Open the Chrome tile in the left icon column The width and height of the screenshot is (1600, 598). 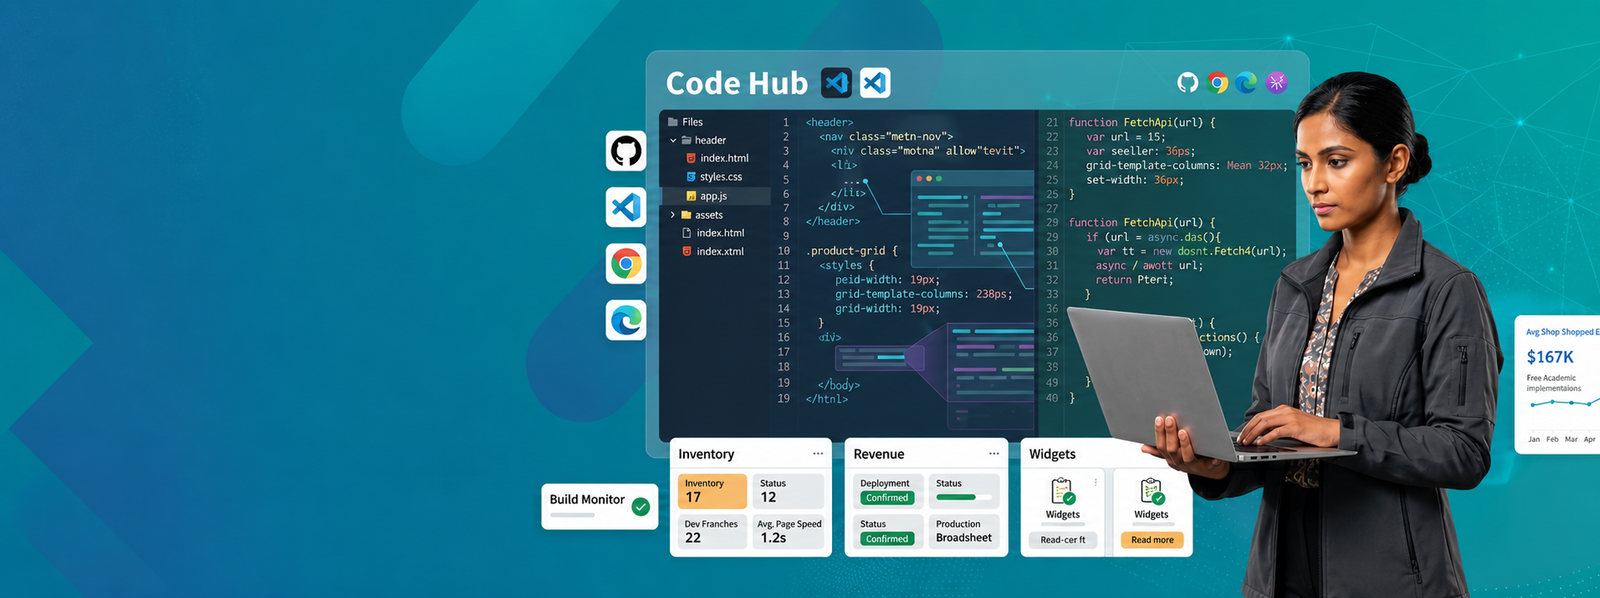coord(626,264)
